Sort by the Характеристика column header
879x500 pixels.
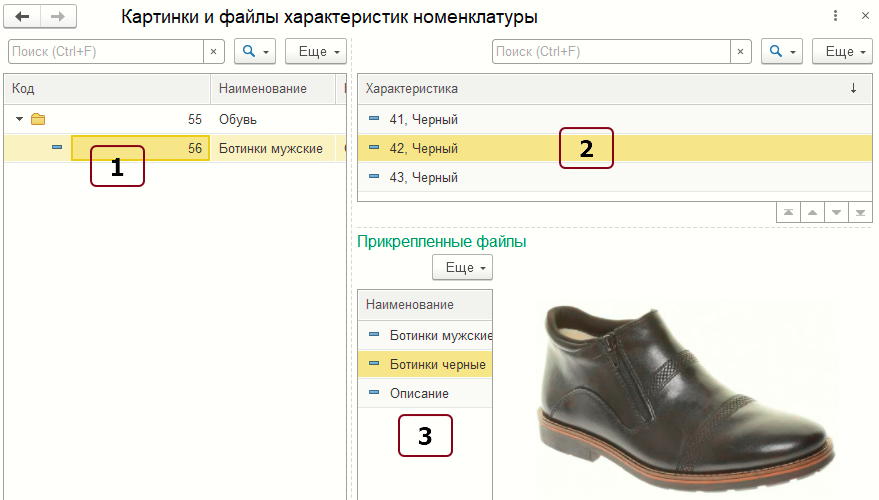pos(600,89)
